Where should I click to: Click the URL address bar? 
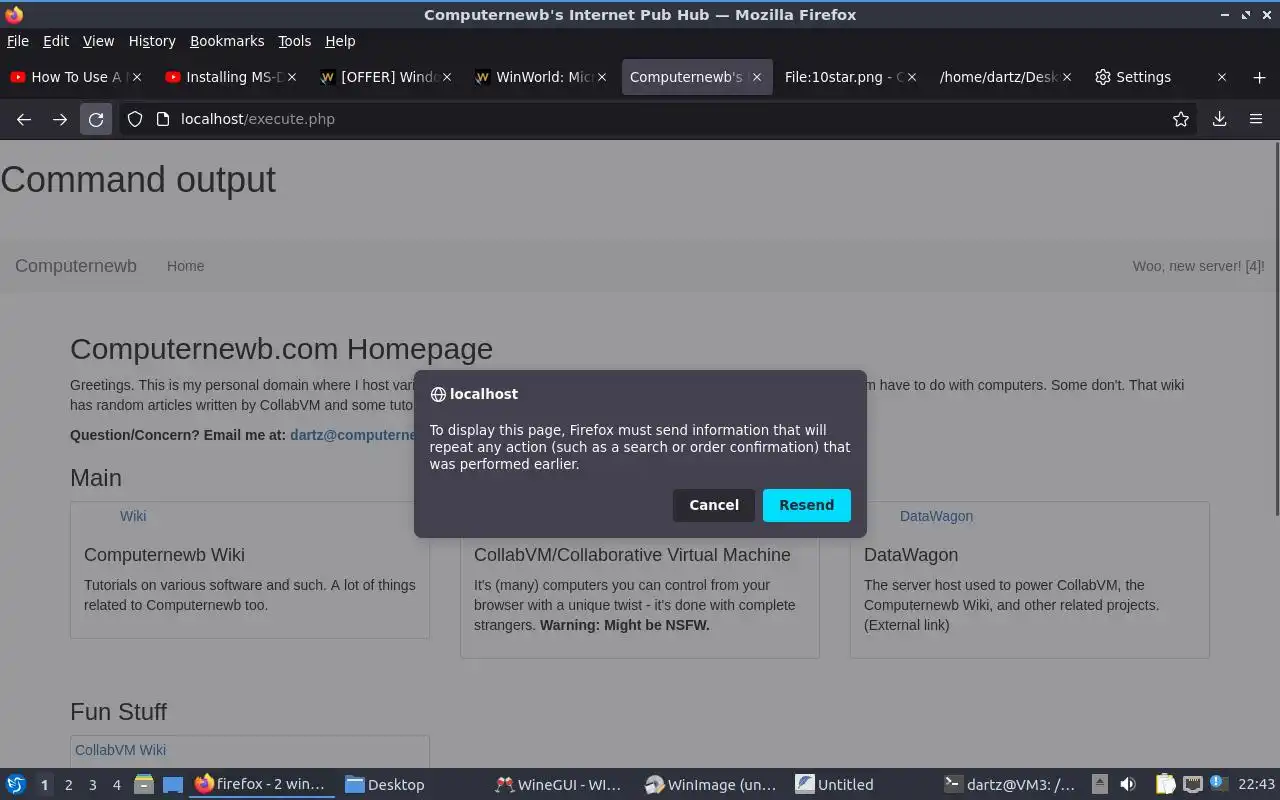click(x=660, y=119)
